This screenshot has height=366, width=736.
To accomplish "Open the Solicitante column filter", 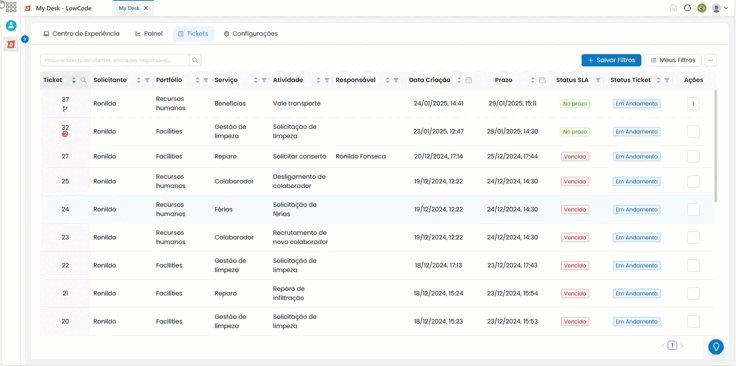I will click(x=147, y=80).
